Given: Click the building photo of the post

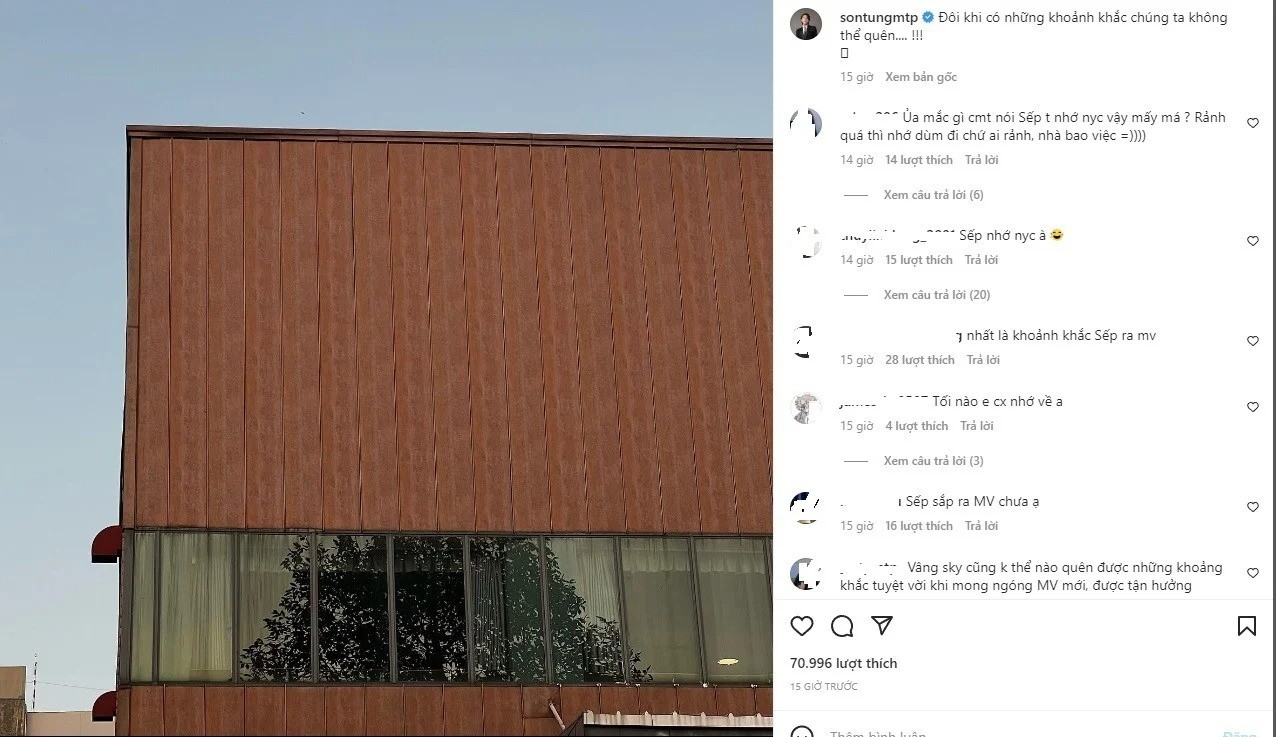Looking at the screenshot, I should tap(386, 368).
